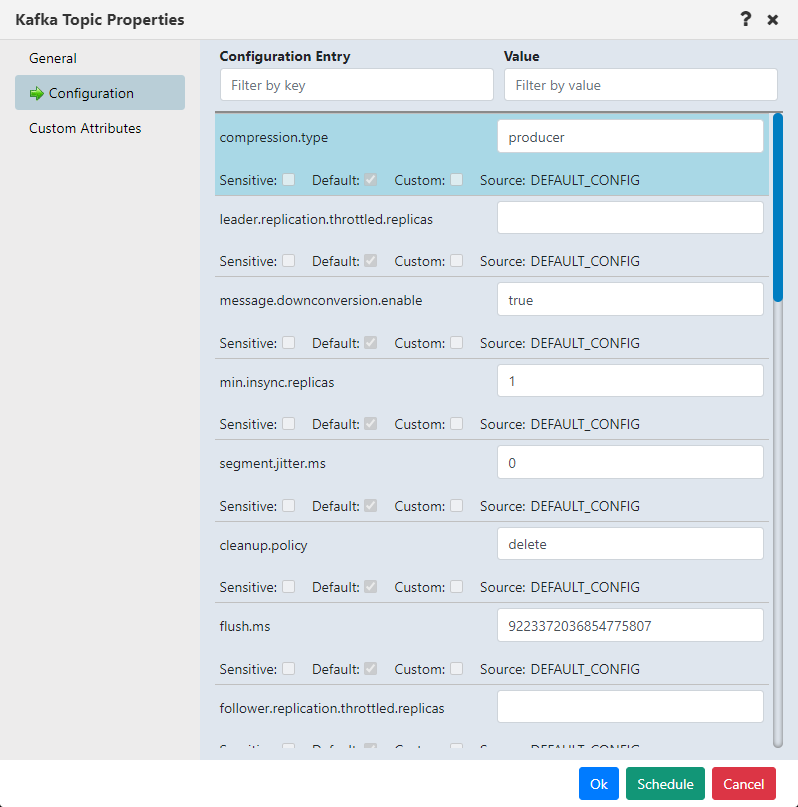Click the Help question mark icon

[745, 19]
